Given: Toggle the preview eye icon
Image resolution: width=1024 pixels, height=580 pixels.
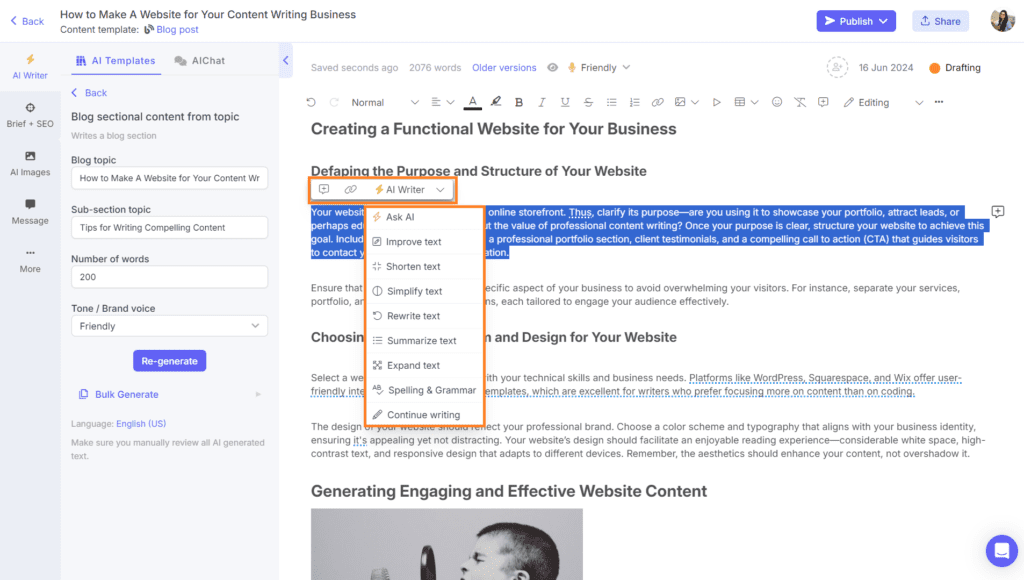Looking at the screenshot, I should click(x=552, y=67).
